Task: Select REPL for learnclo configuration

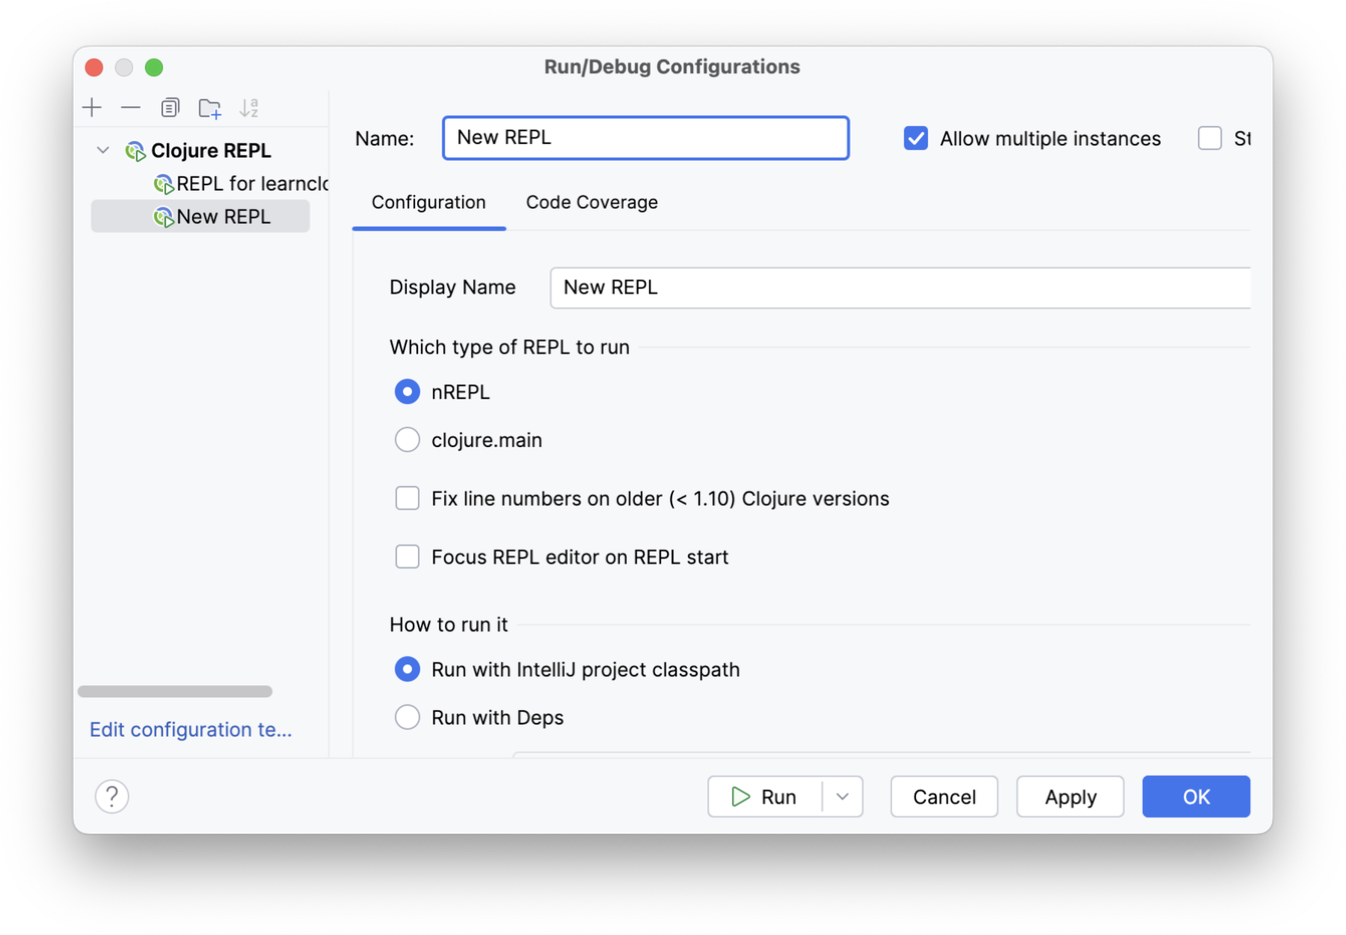Action: (241, 184)
